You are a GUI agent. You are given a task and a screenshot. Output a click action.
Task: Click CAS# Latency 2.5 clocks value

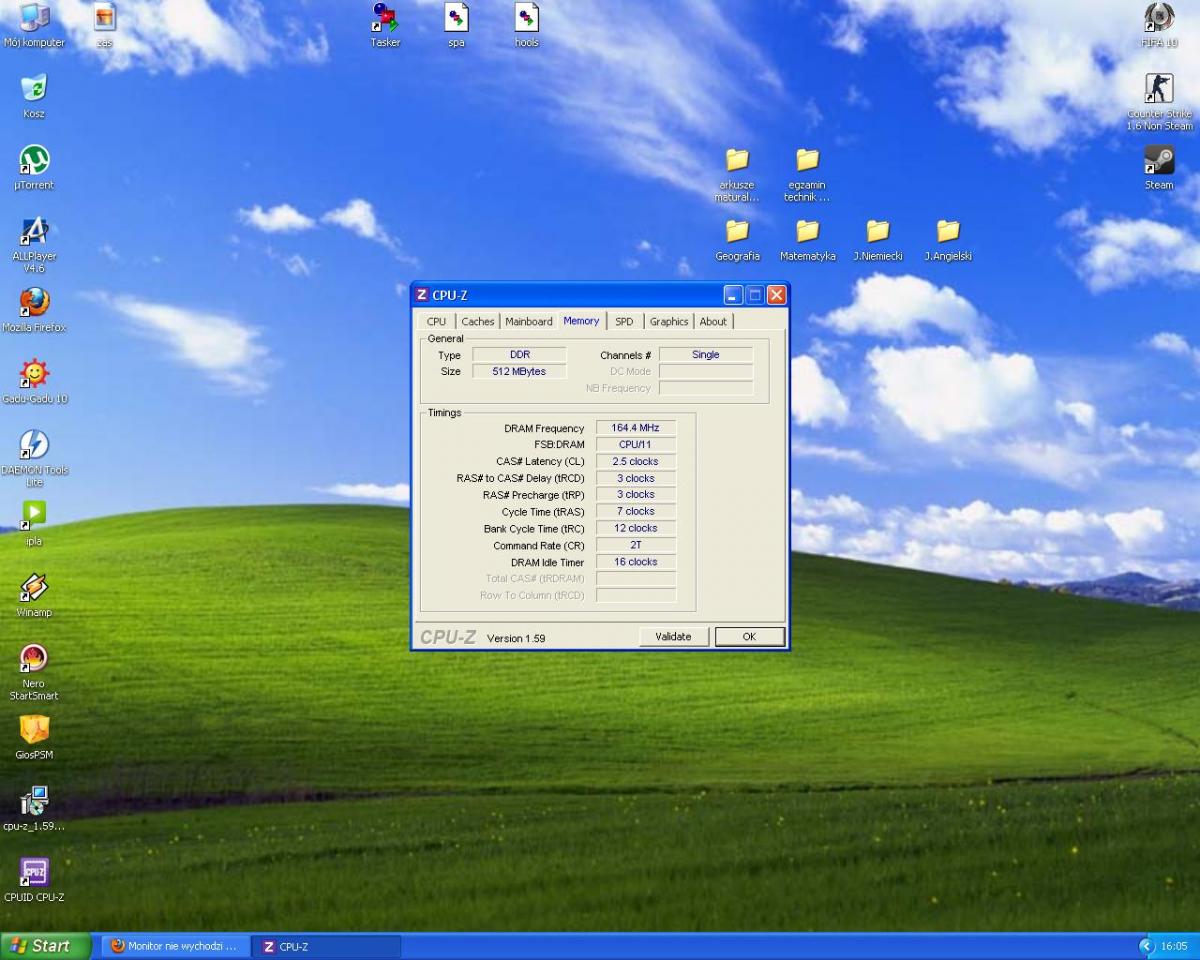636,461
